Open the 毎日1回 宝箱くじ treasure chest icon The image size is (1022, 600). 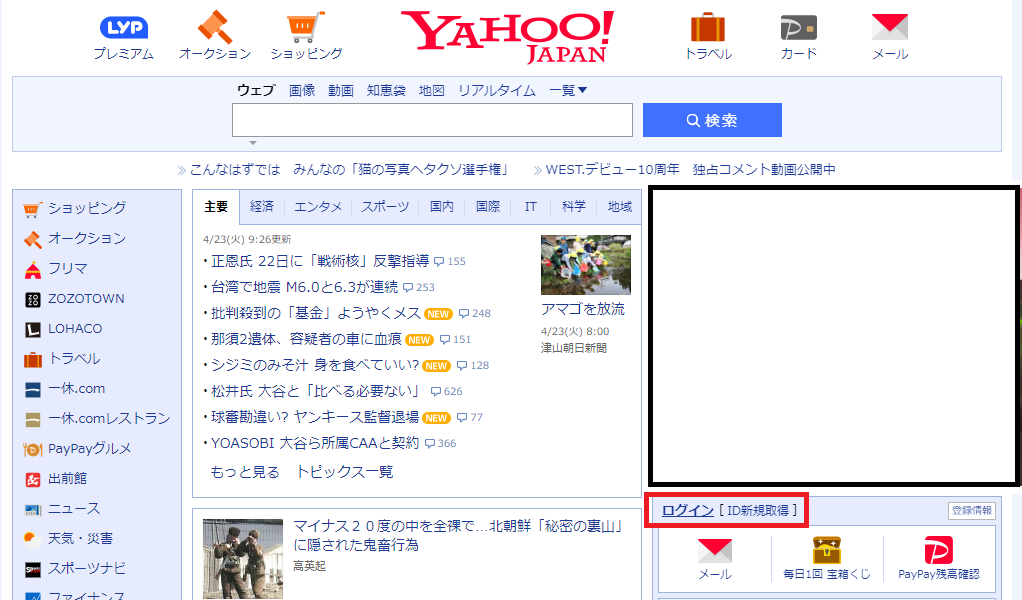[826, 550]
